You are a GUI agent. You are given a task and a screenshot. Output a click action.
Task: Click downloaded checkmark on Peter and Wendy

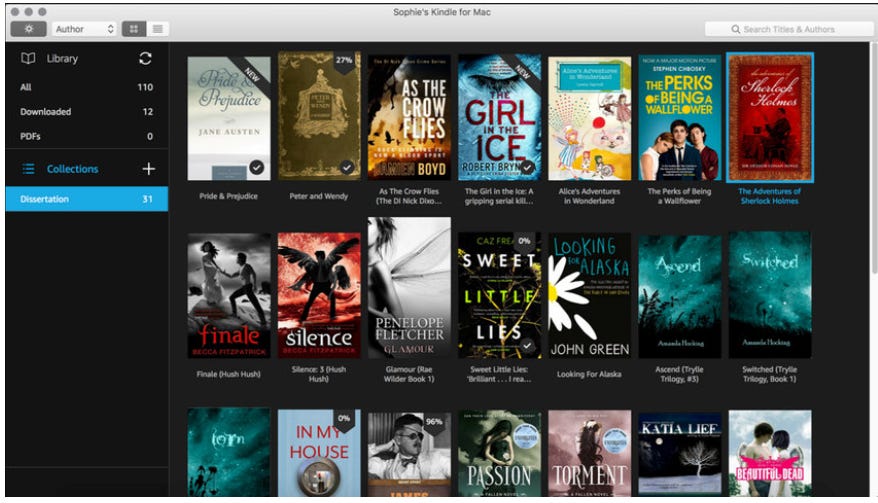(x=347, y=167)
